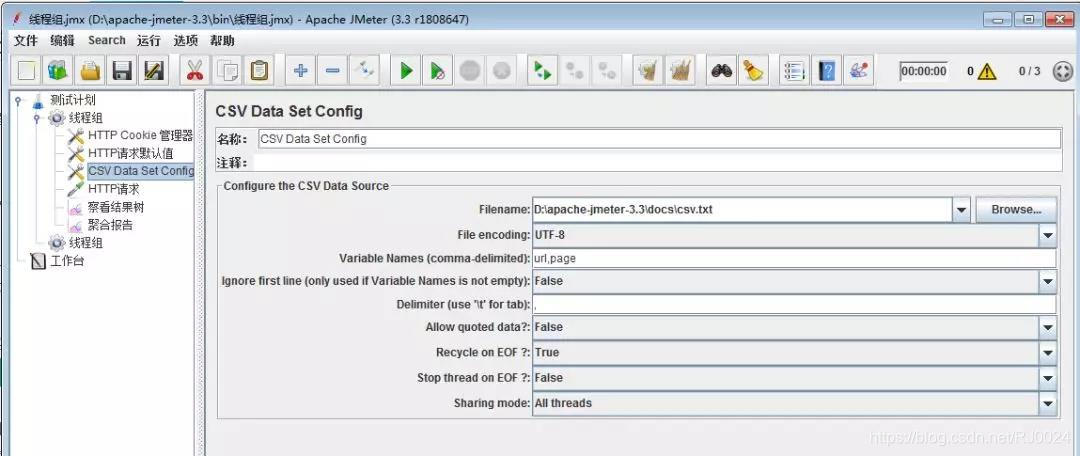Image resolution: width=1080 pixels, height=456 pixels.
Task: Collapse all tree nodes with minus icon
Action: click(x=332, y=71)
